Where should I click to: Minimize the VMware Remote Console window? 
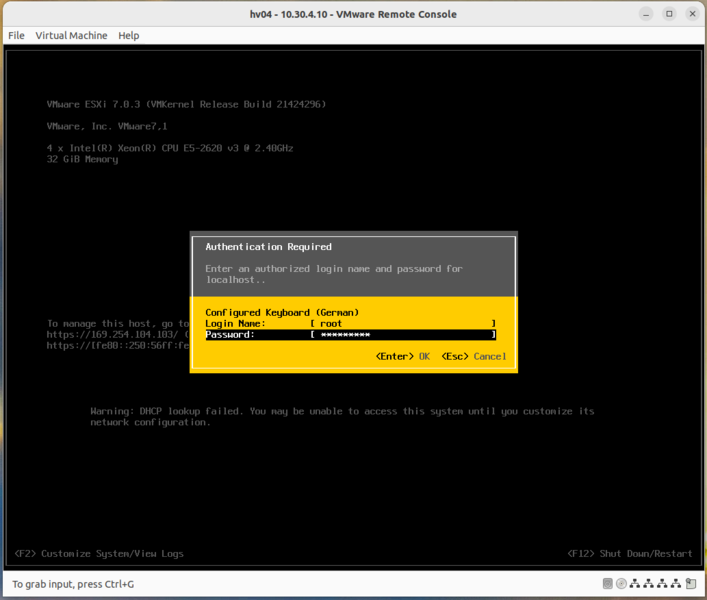click(646, 14)
